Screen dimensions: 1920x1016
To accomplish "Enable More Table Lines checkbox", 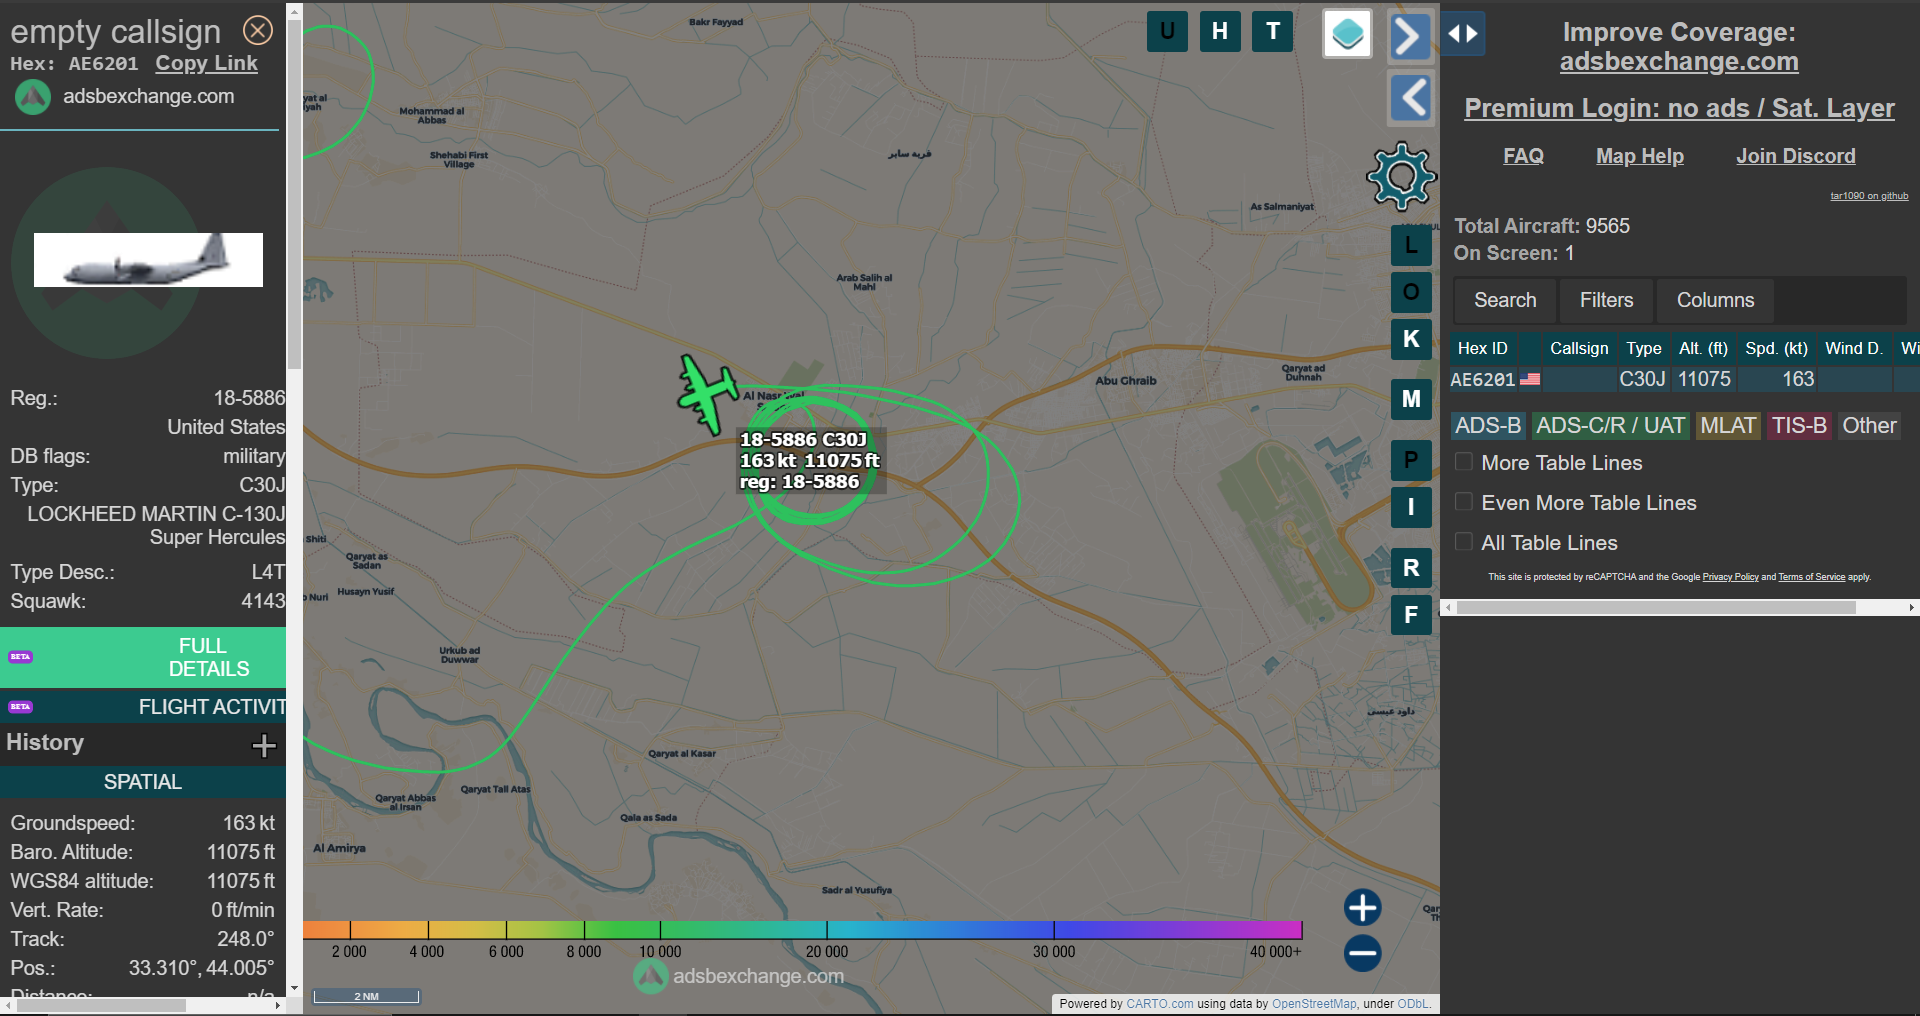I will 1464,462.
